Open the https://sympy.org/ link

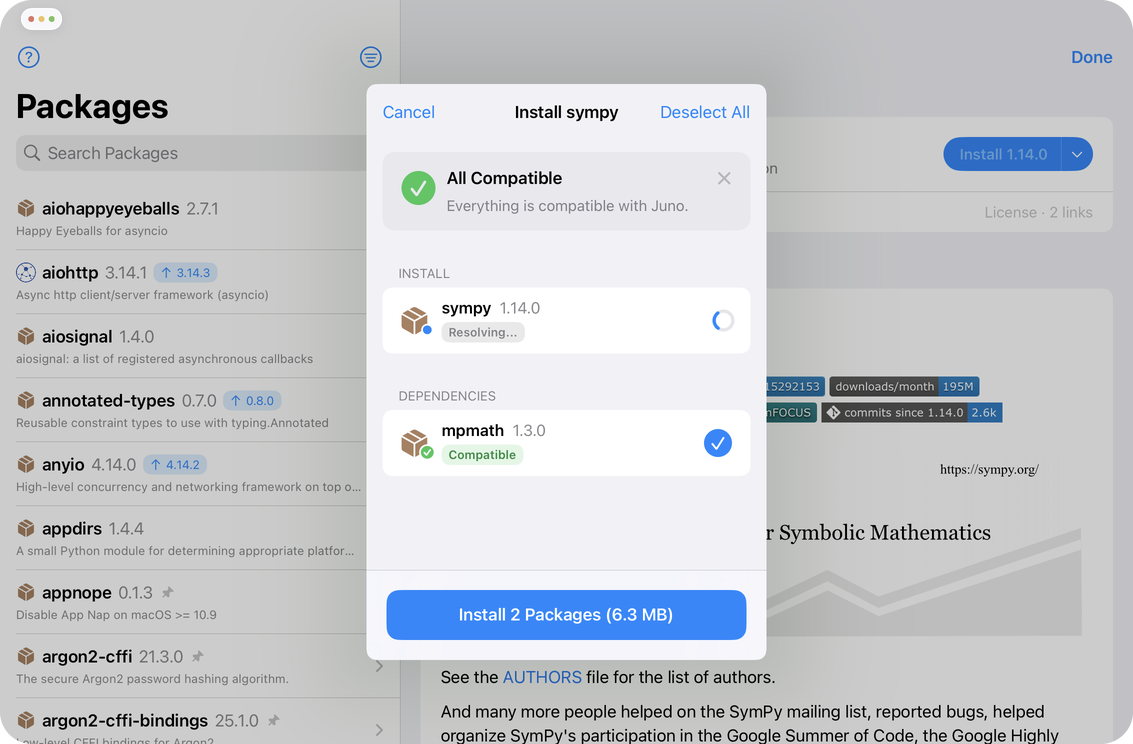pyautogui.click(x=989, y=470)
